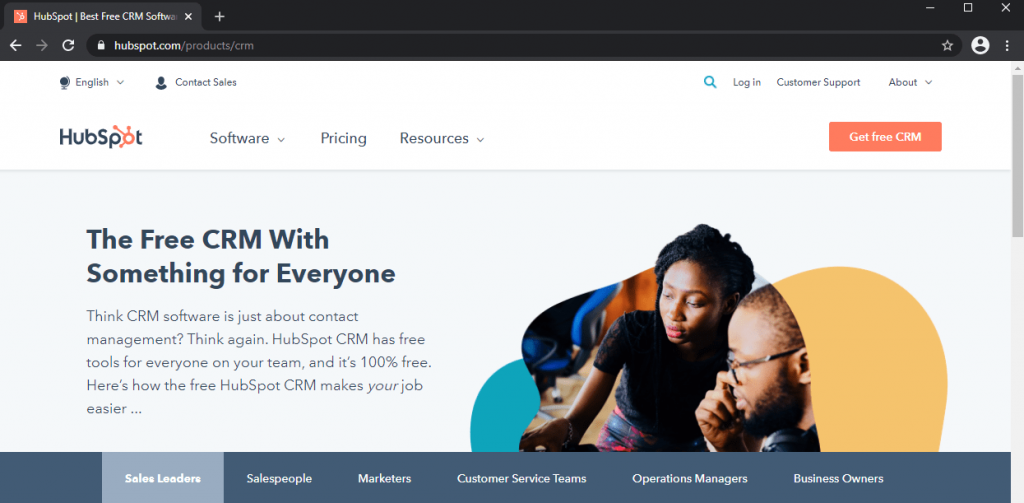Screen dimensions: 1024x503
Task: Switch to the Salespeople tab
Action: [279, 478]
